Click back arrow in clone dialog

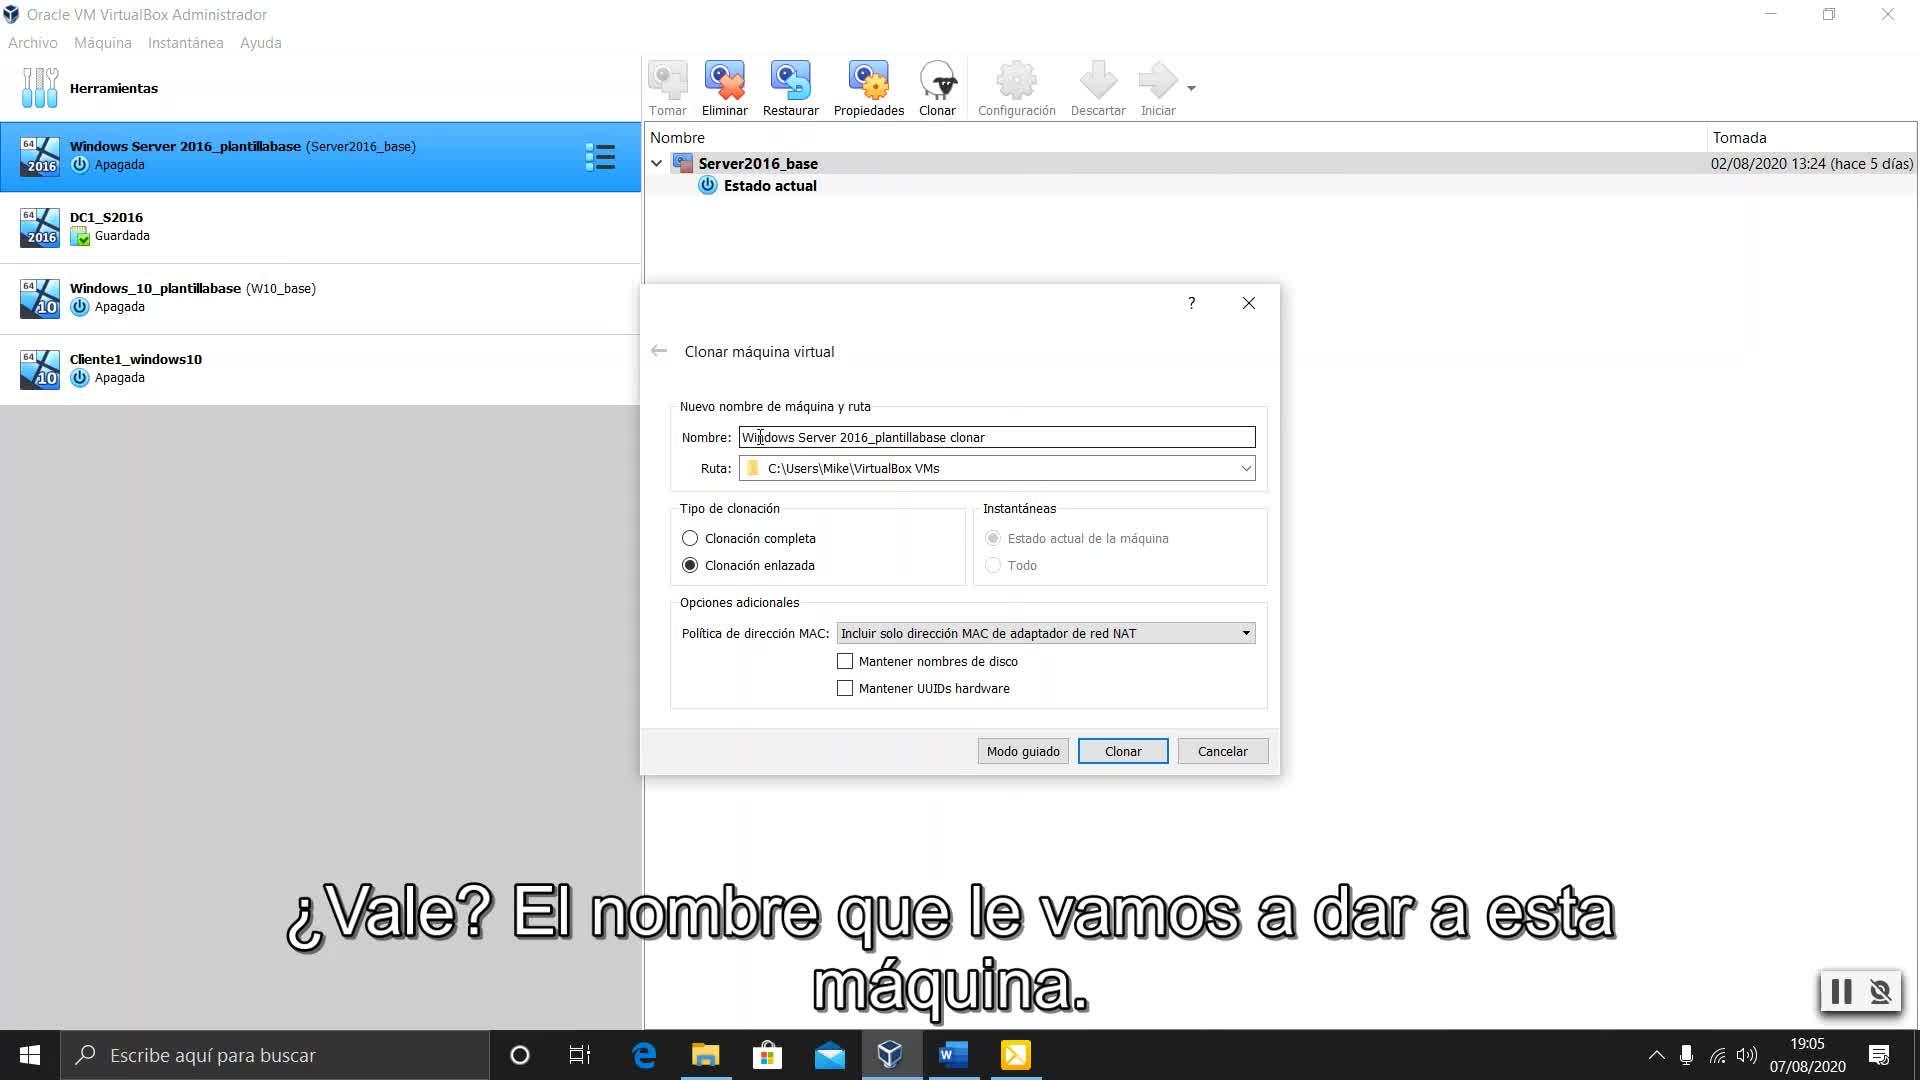pyautogui.click(x=659, y=351)
